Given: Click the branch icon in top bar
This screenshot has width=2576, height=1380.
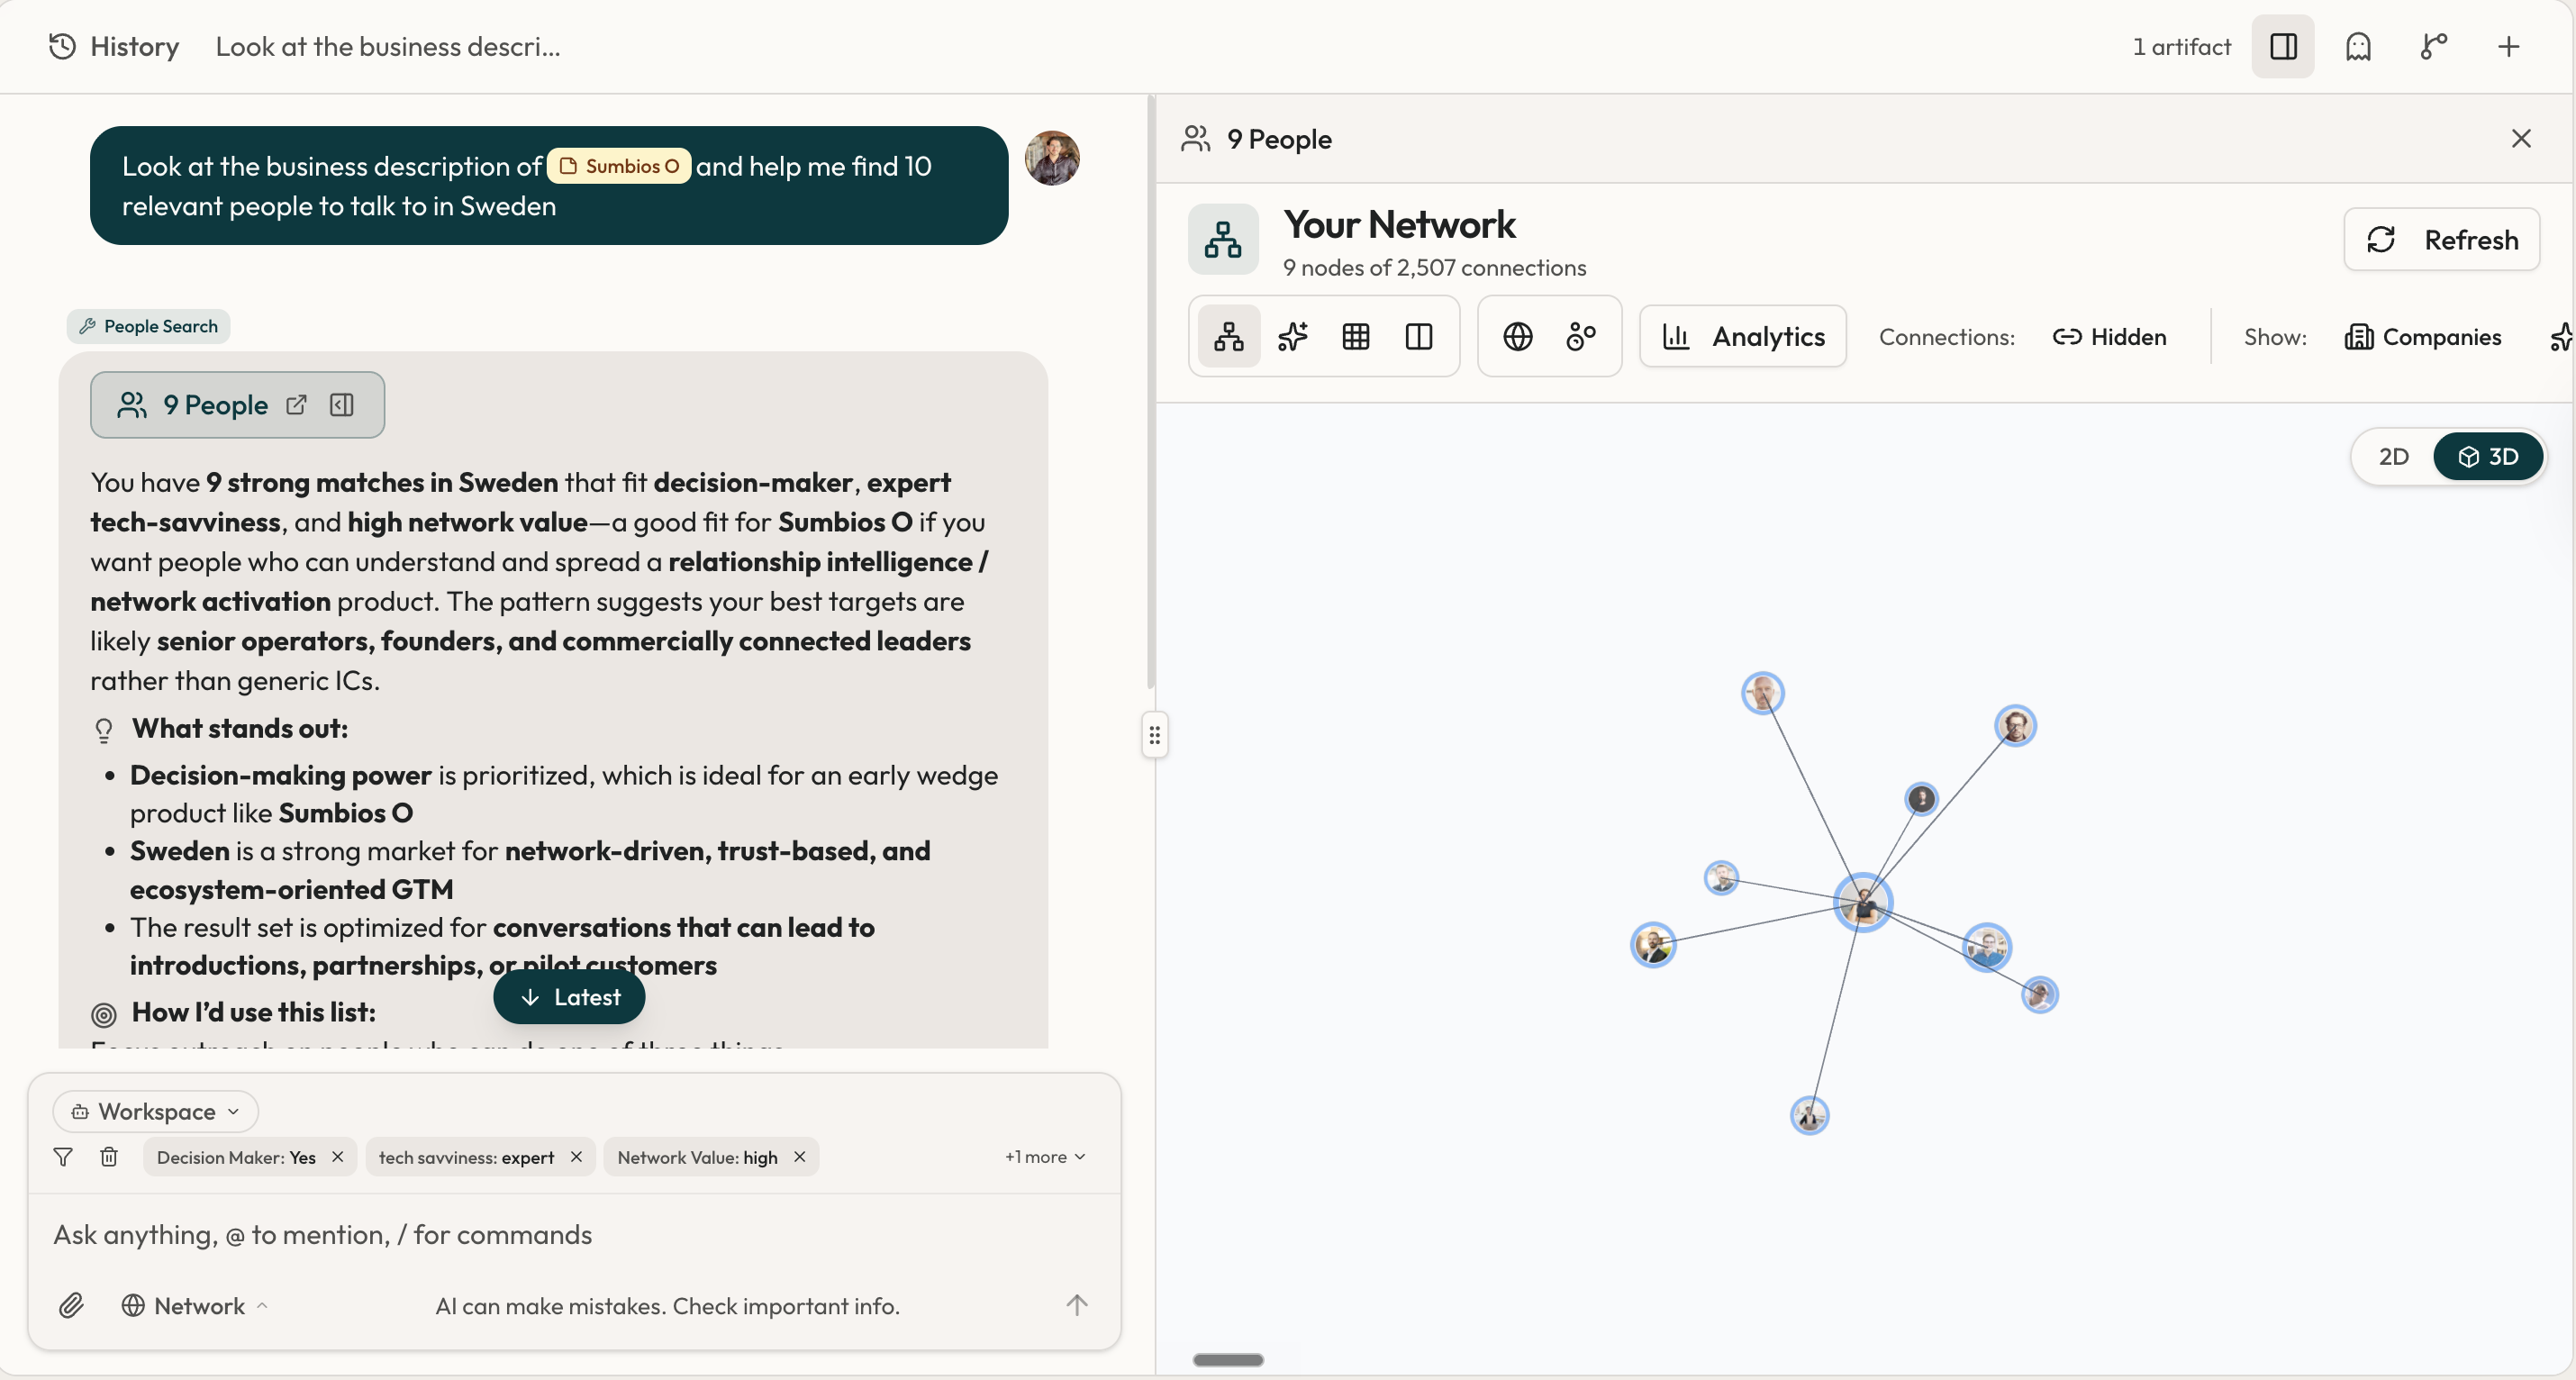Looking at the screenshot, I should [x=2433, y=46].
